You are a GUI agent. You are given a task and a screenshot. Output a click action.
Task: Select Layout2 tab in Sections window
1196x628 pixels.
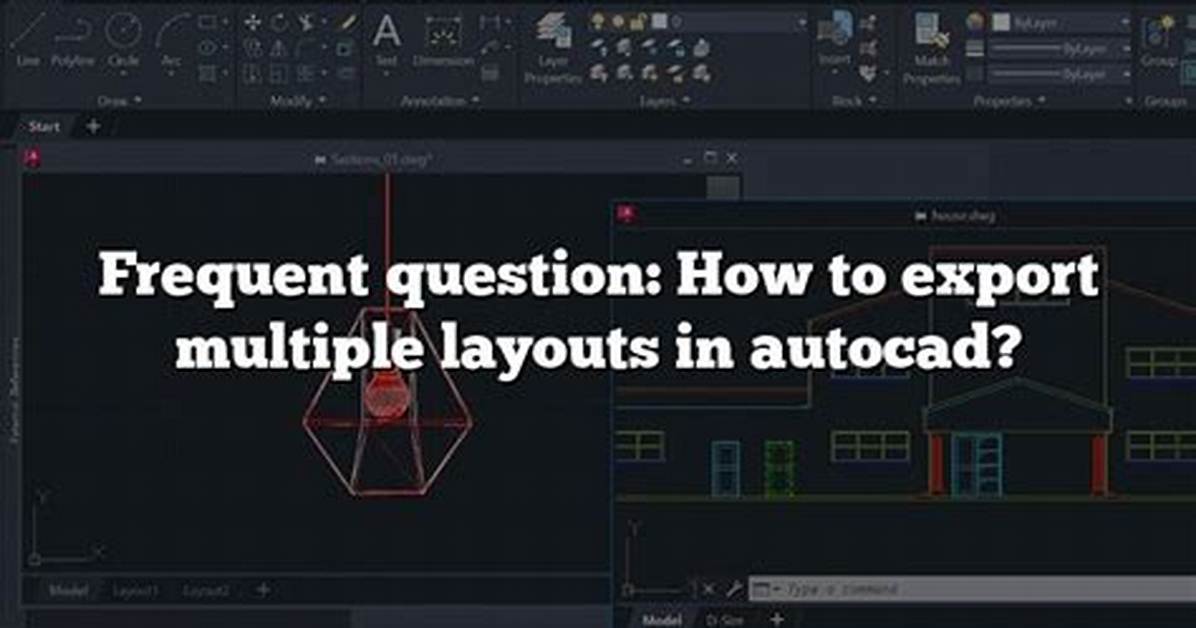[x=205, y=590]
